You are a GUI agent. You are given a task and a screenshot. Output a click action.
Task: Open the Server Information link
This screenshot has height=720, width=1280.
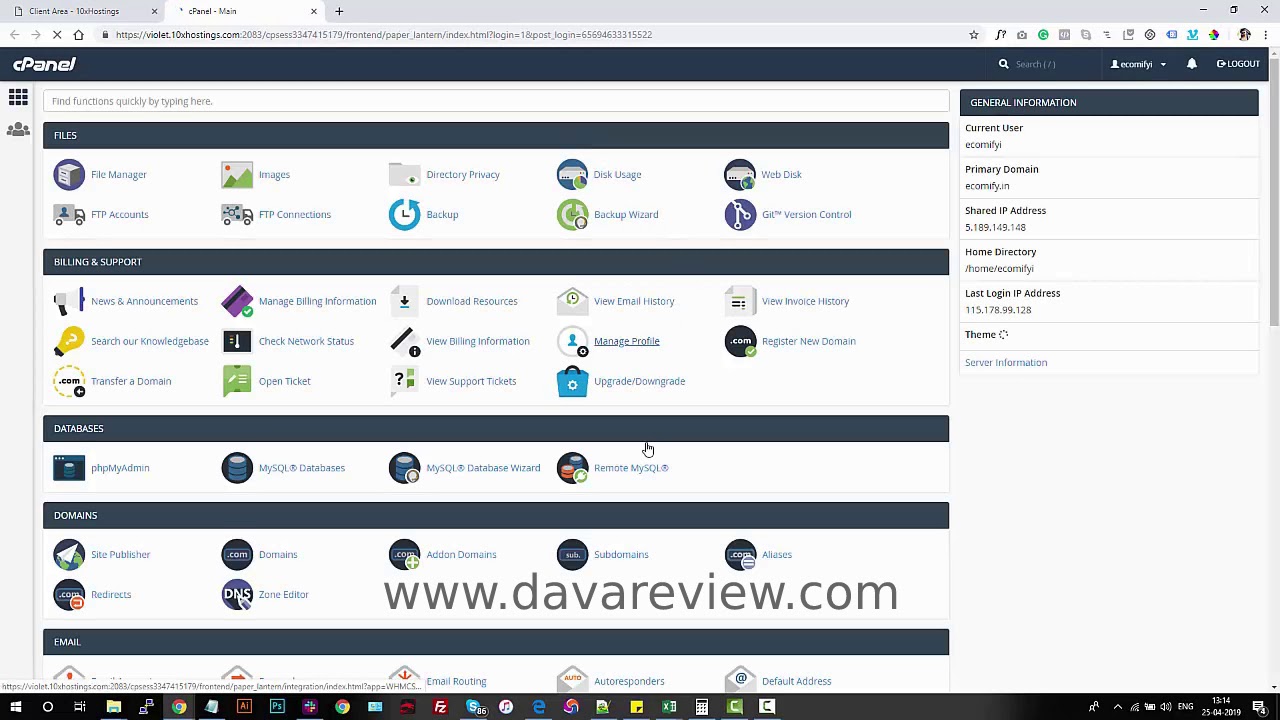[x=1006, y=363]
